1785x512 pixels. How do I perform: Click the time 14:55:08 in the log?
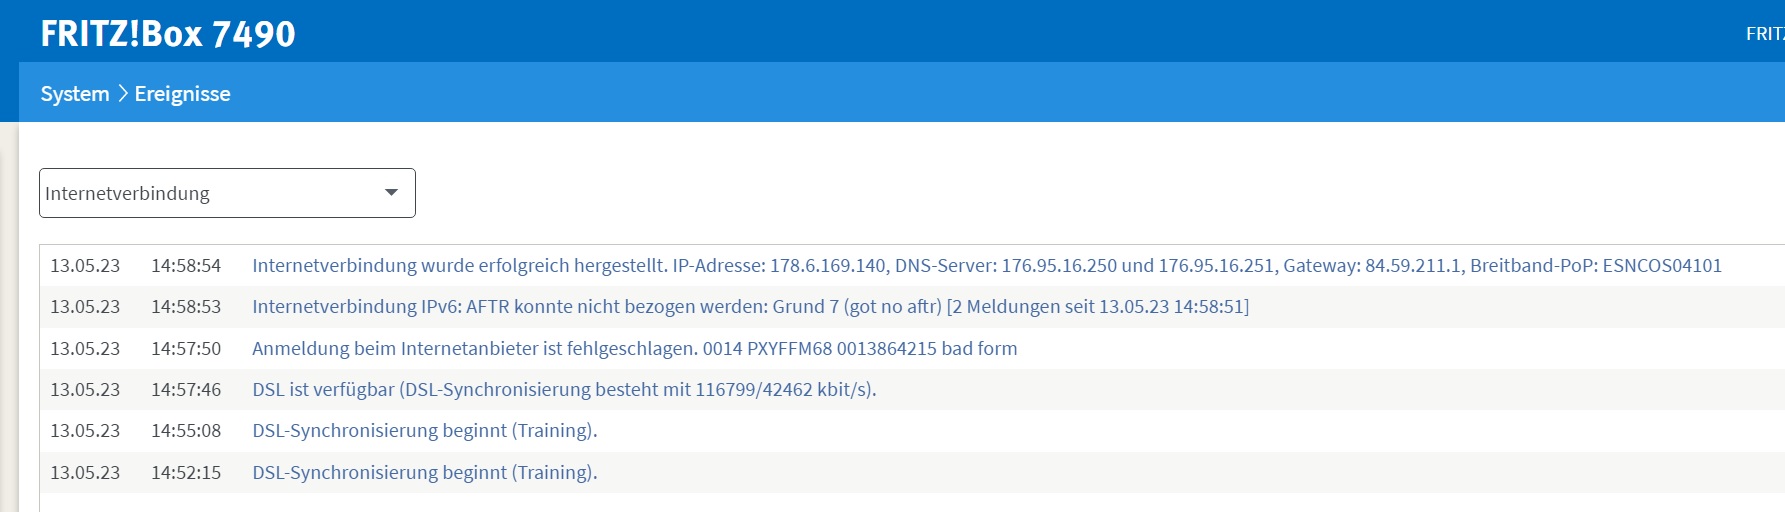click(x=186, y=431)
